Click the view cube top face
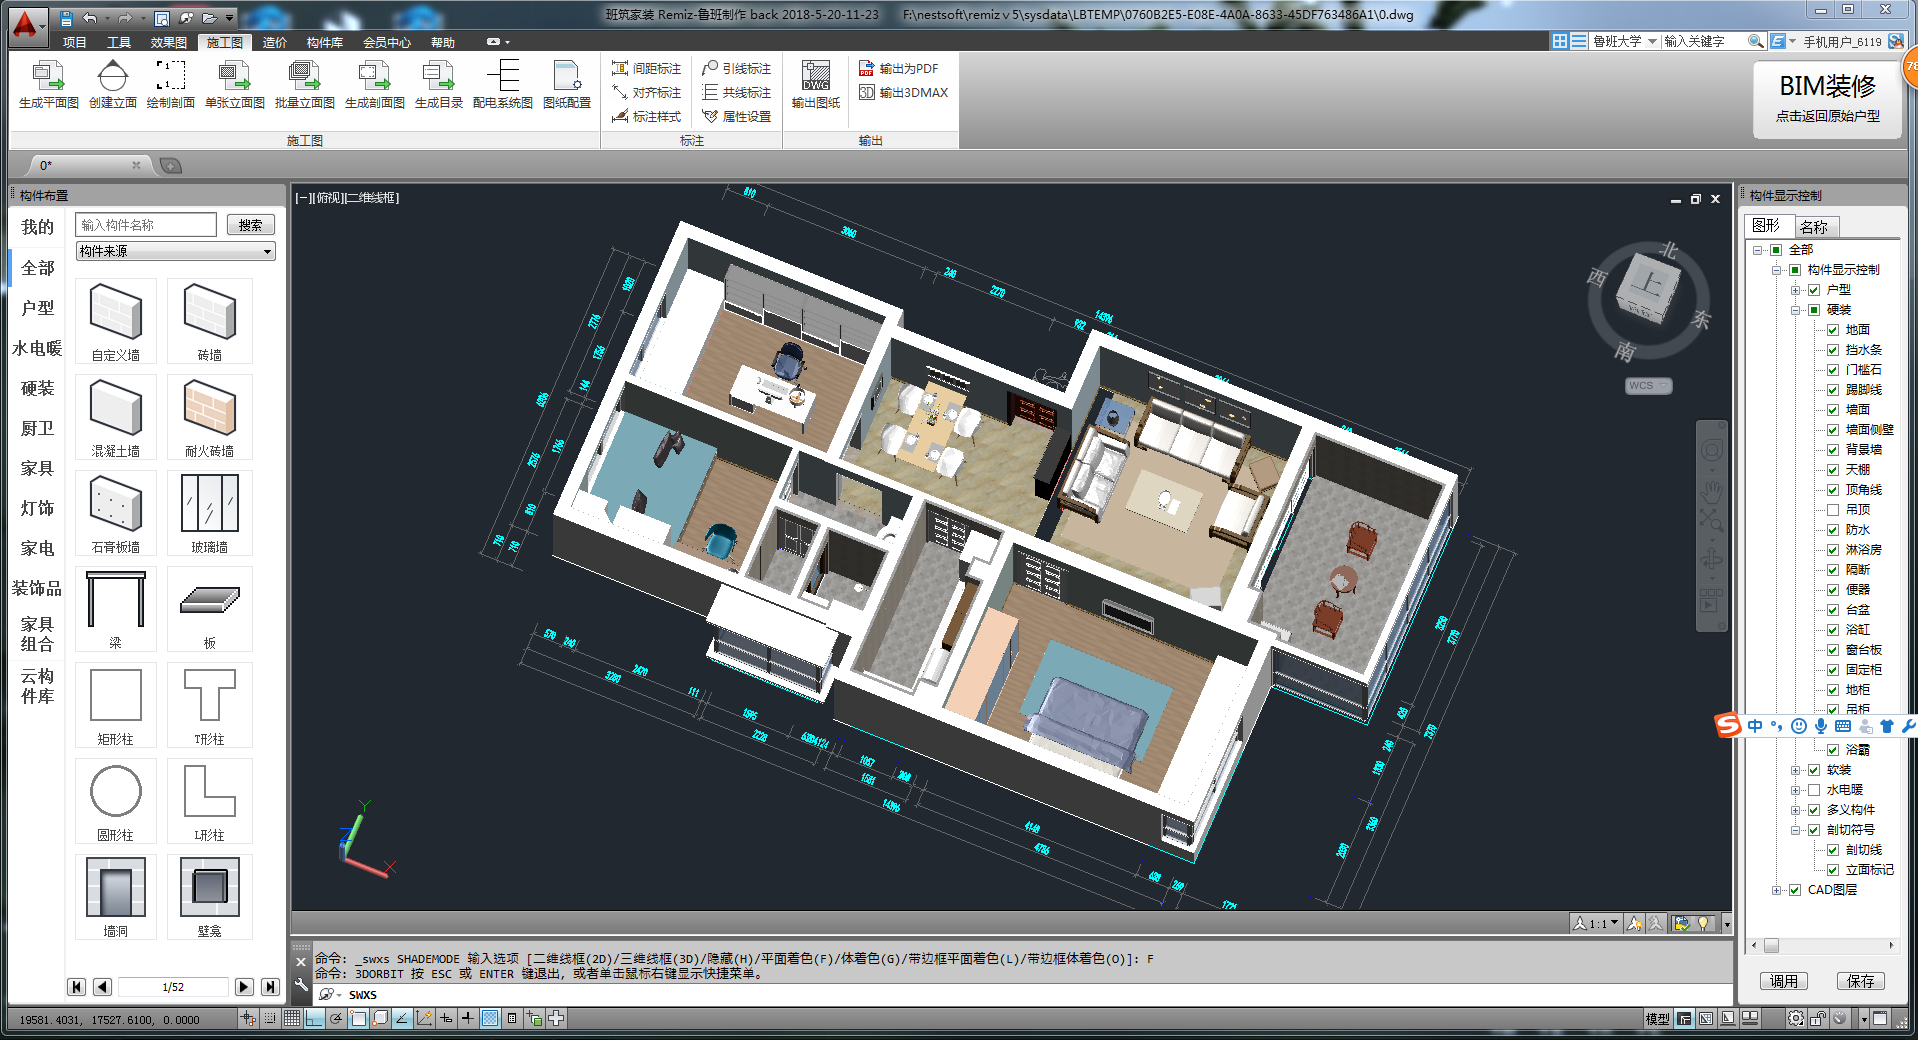The height and width of the screenshot is (1040, 1918). click(1648, 284)
